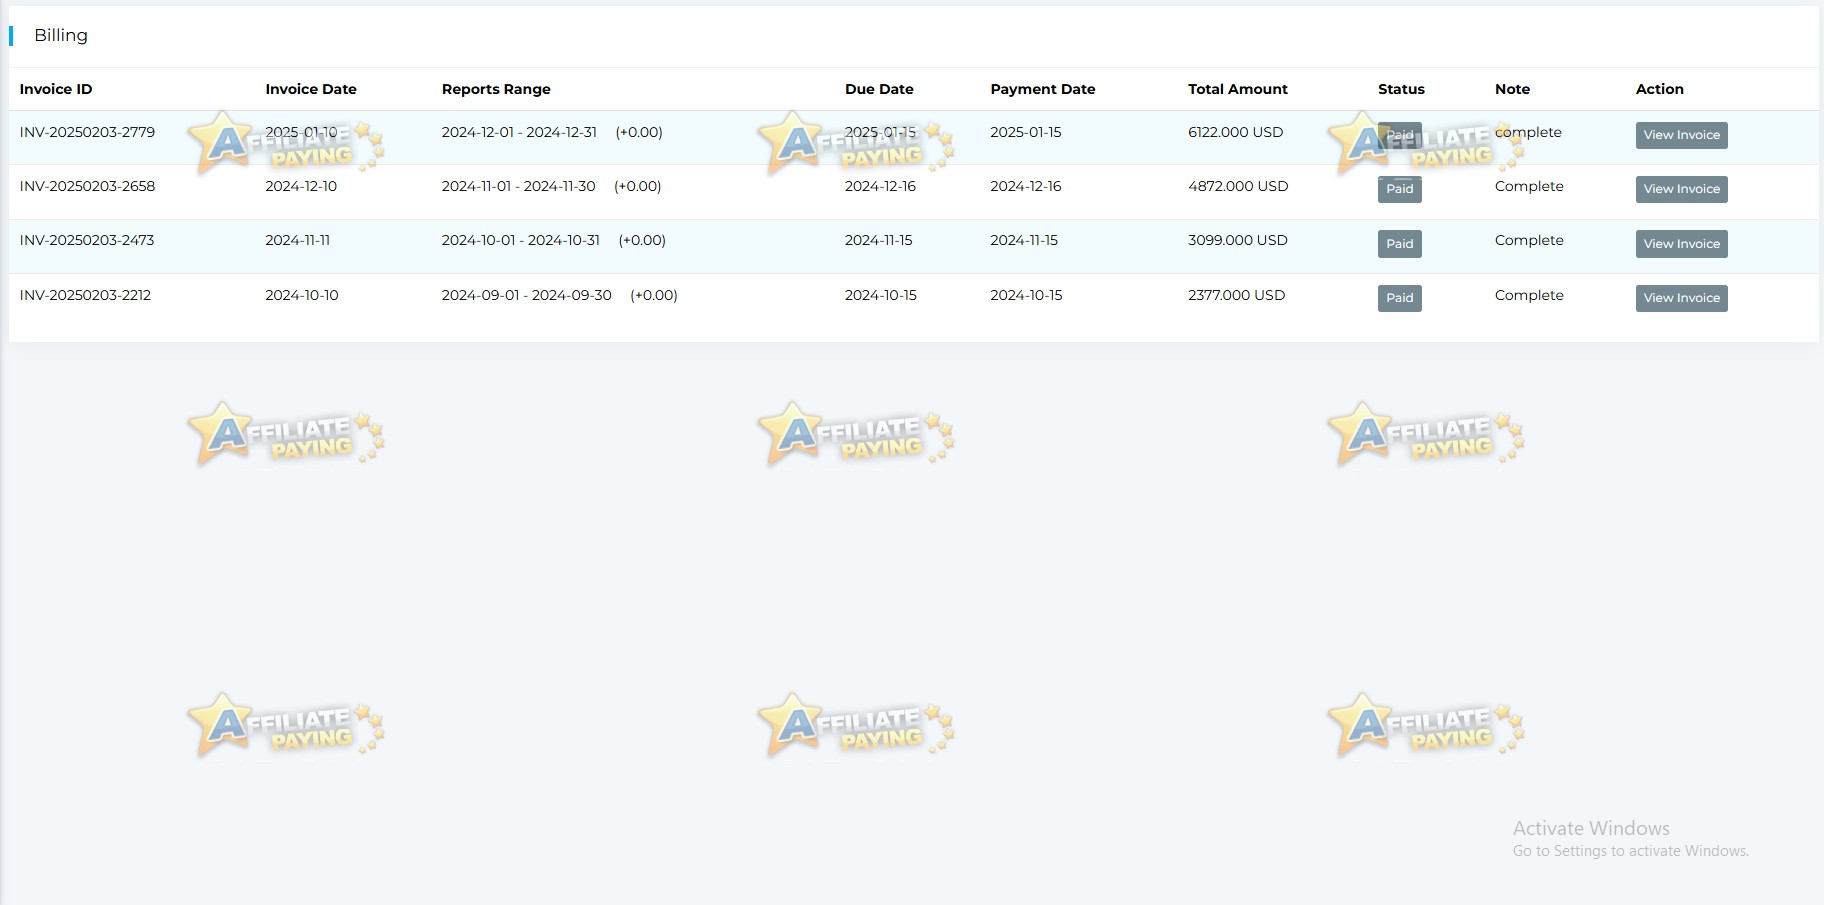Click payment date 2024-12-16
1824x905 pixels.
1026,186
